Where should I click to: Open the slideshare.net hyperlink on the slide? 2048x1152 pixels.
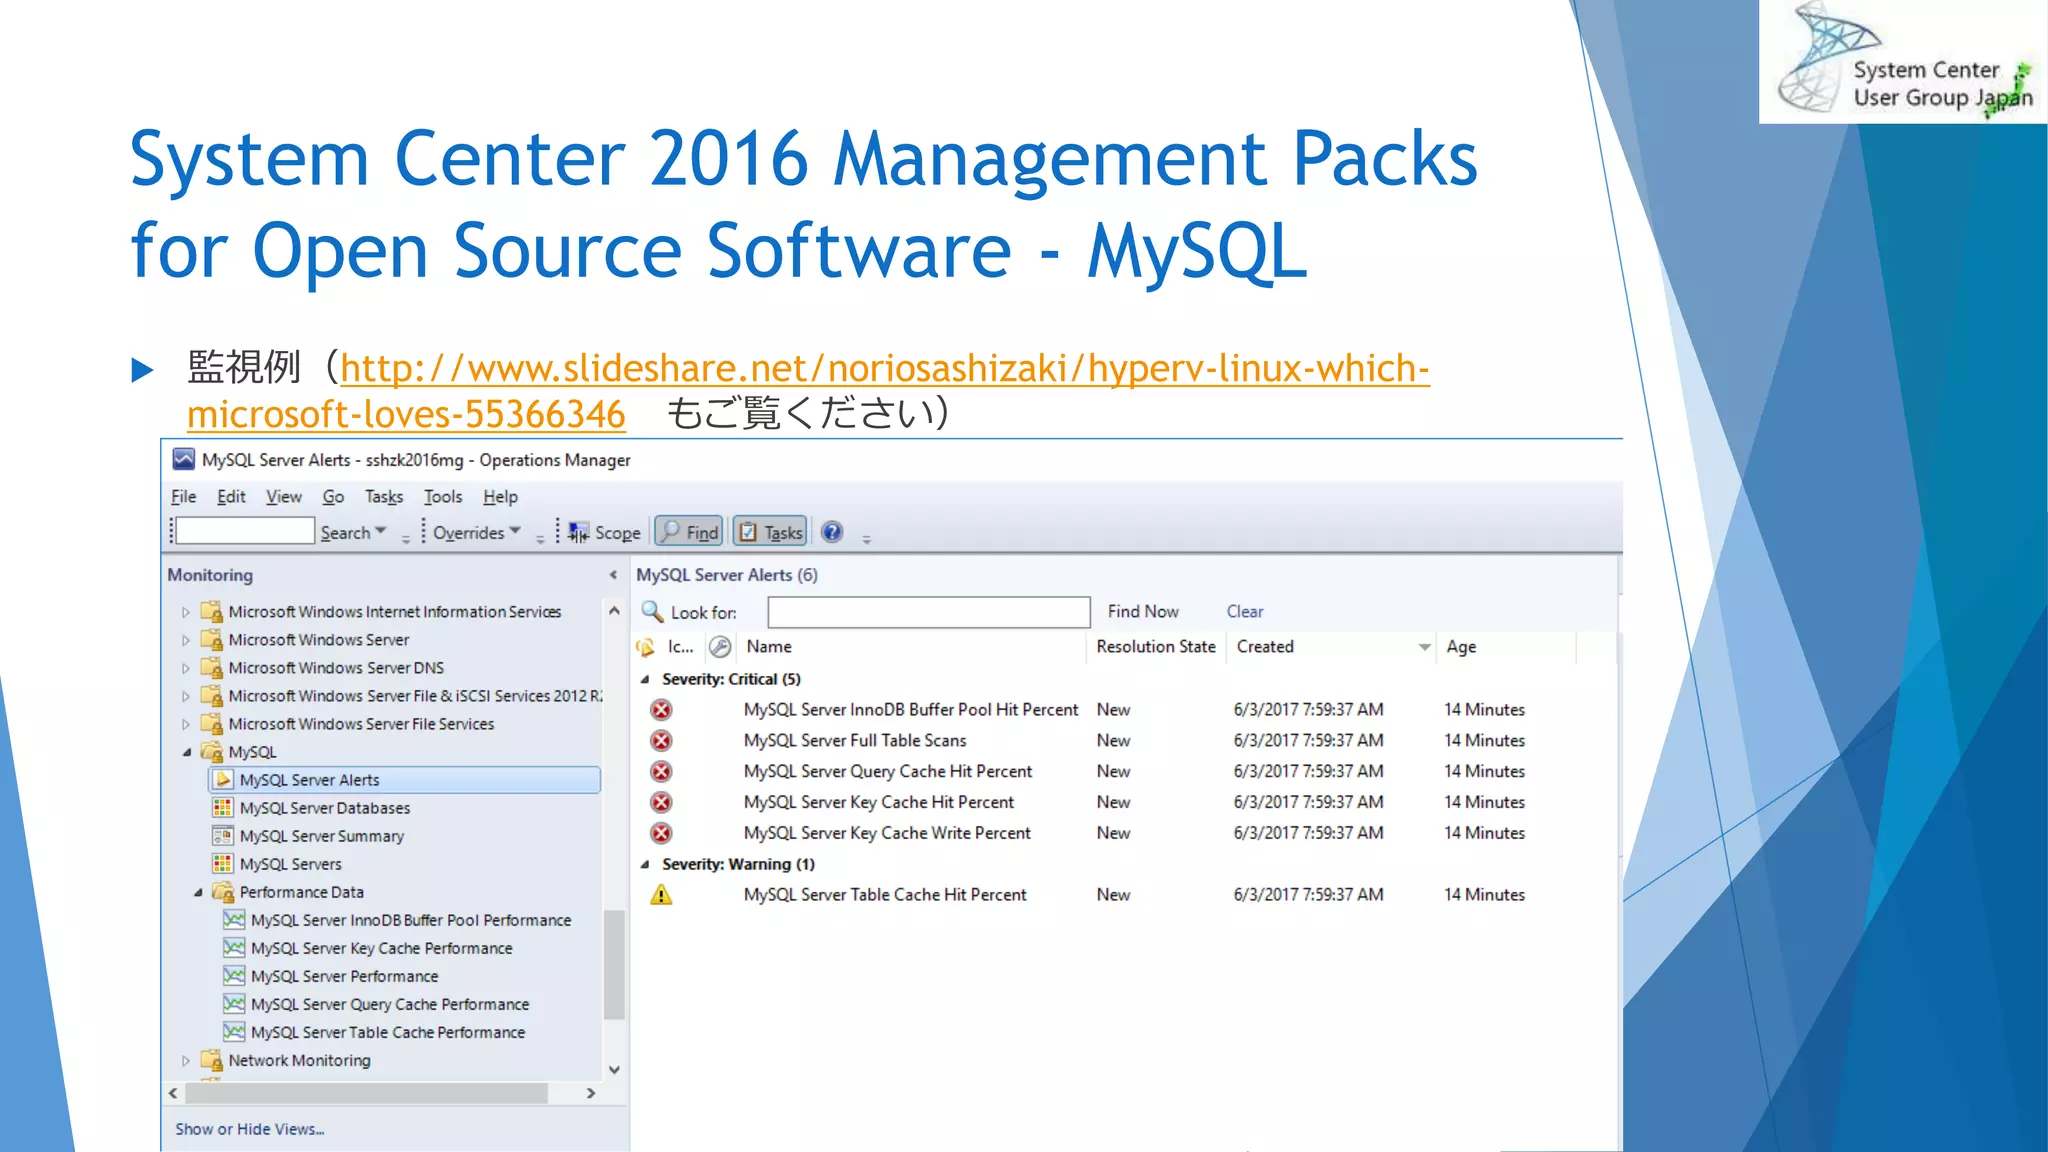click(x=808, y=391)
